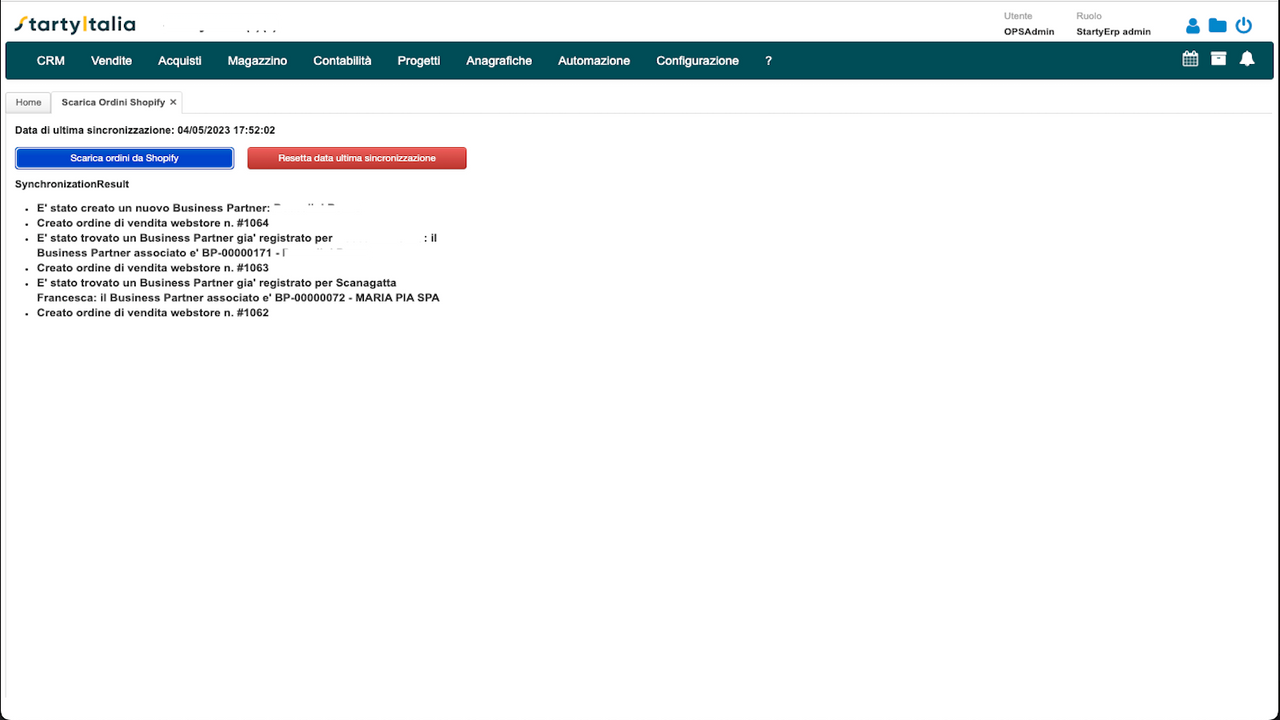Click the 'nuovo Business Partner' created line
This screenshot has width=1280, height=720.
pyautogui.click(x=186, y=208)
